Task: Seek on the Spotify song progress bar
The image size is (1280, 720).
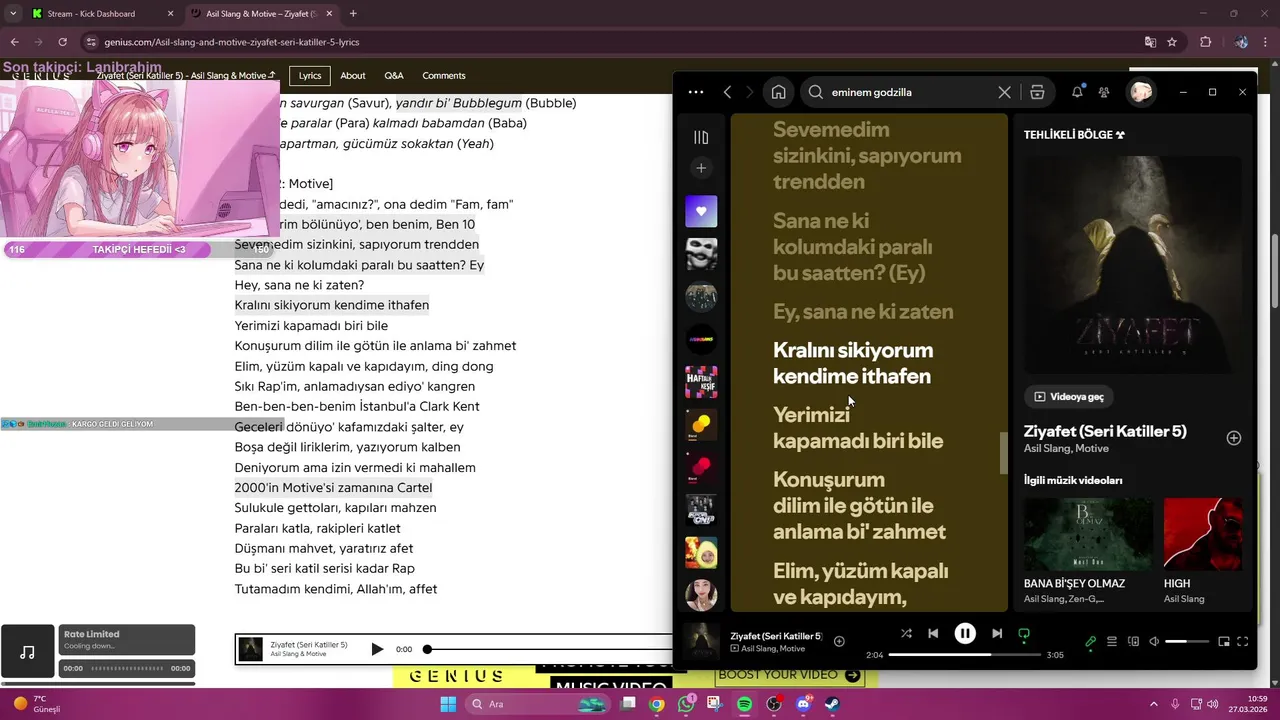Action: click(965, 655)
